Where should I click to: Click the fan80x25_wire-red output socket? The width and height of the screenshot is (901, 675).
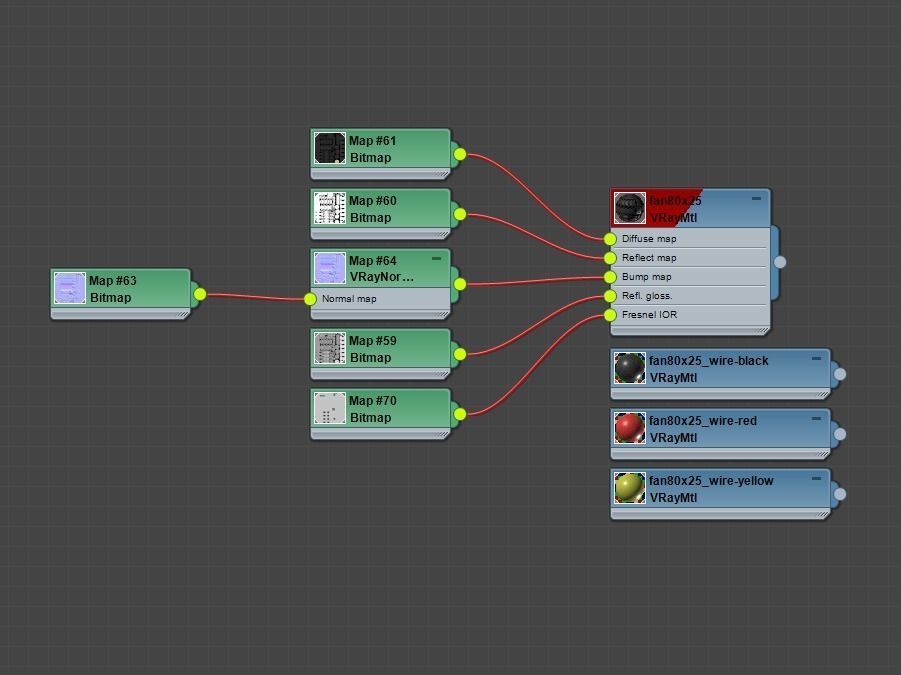[x=840, y=434]
